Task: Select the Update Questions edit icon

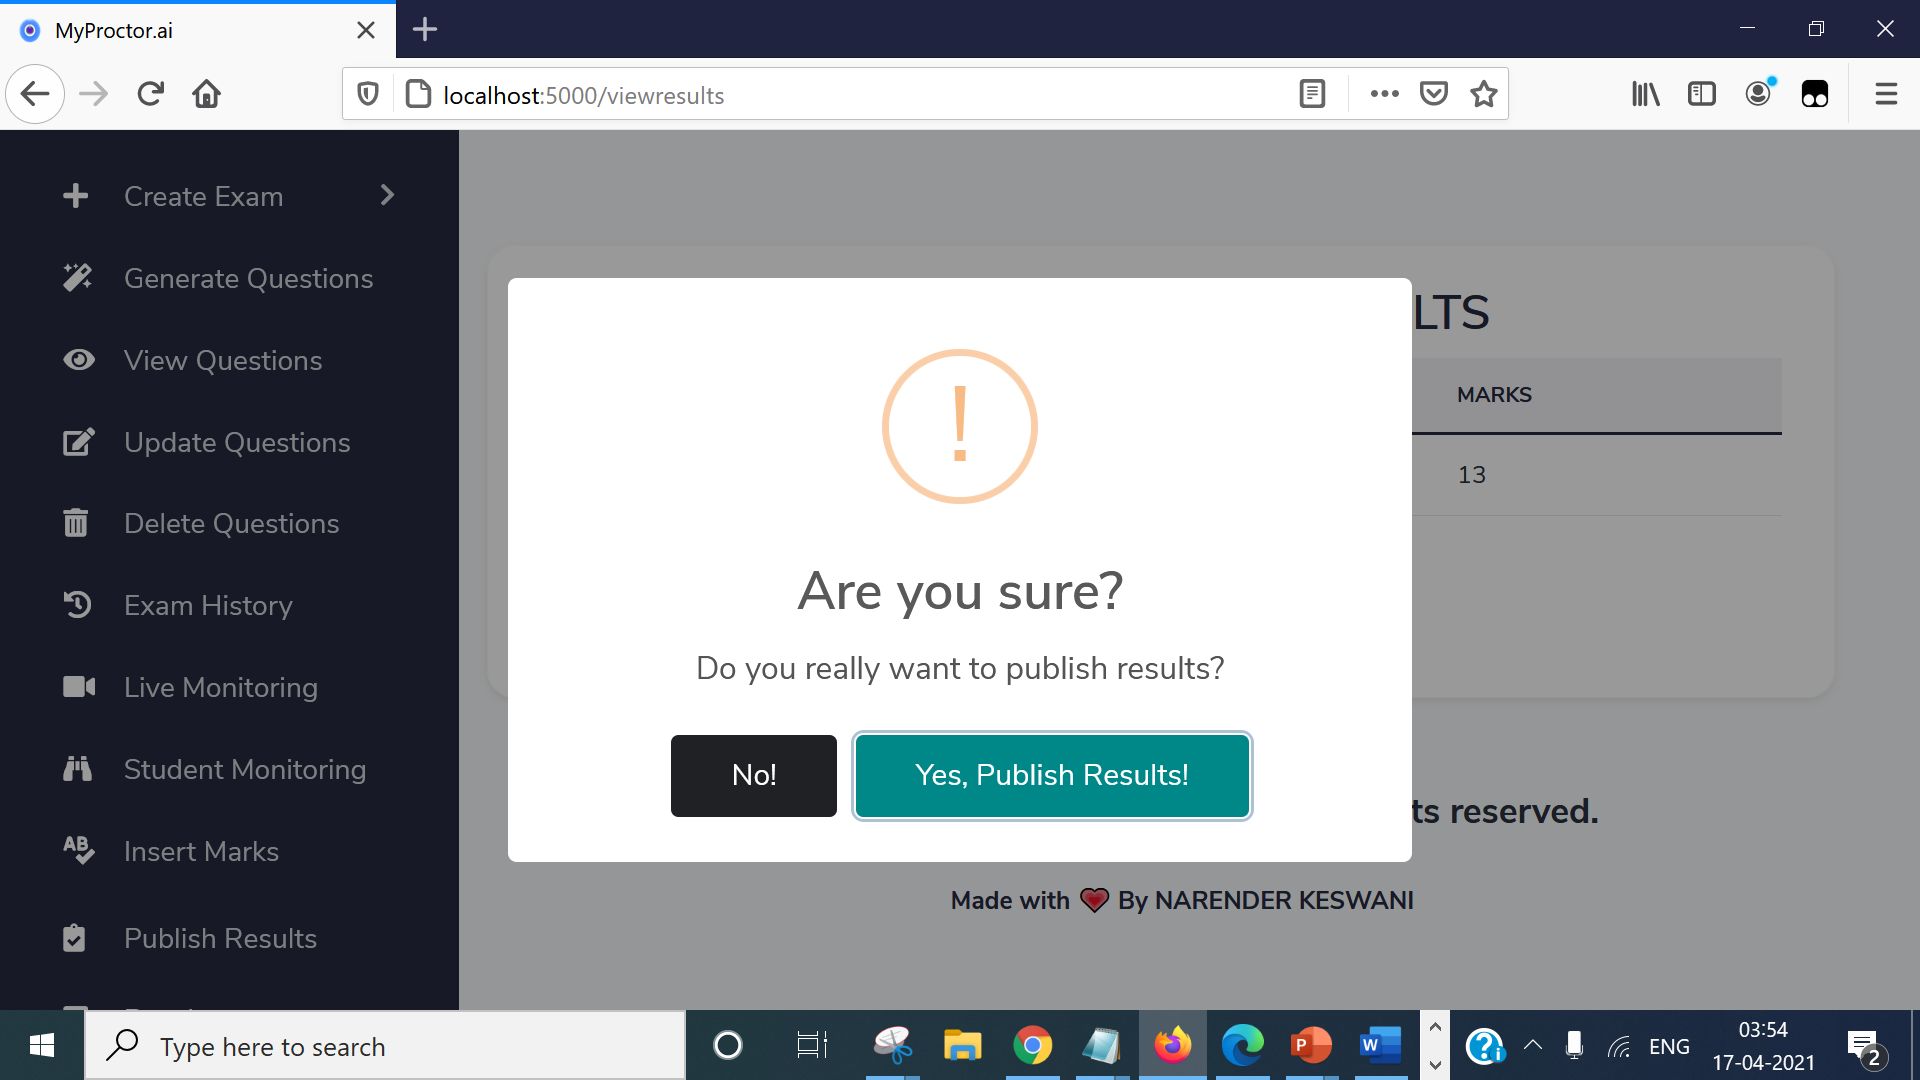Action: [76, 440]
